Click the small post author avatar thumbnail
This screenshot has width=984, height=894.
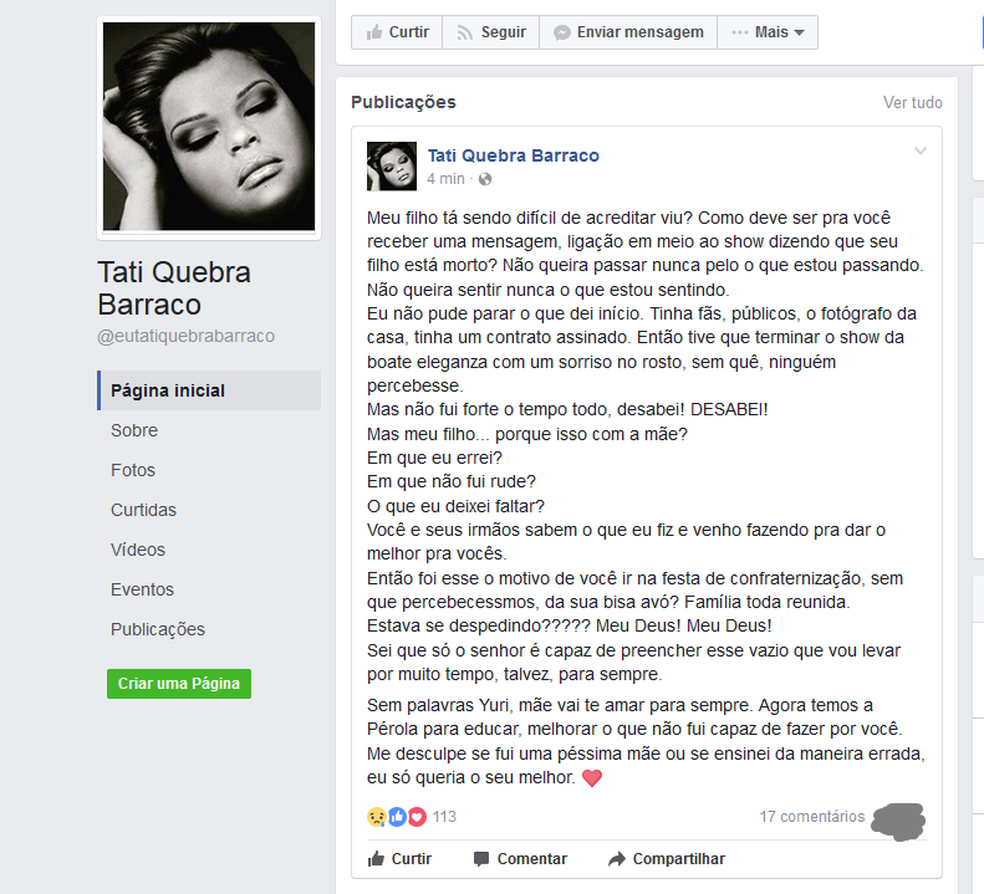[392, 166]
